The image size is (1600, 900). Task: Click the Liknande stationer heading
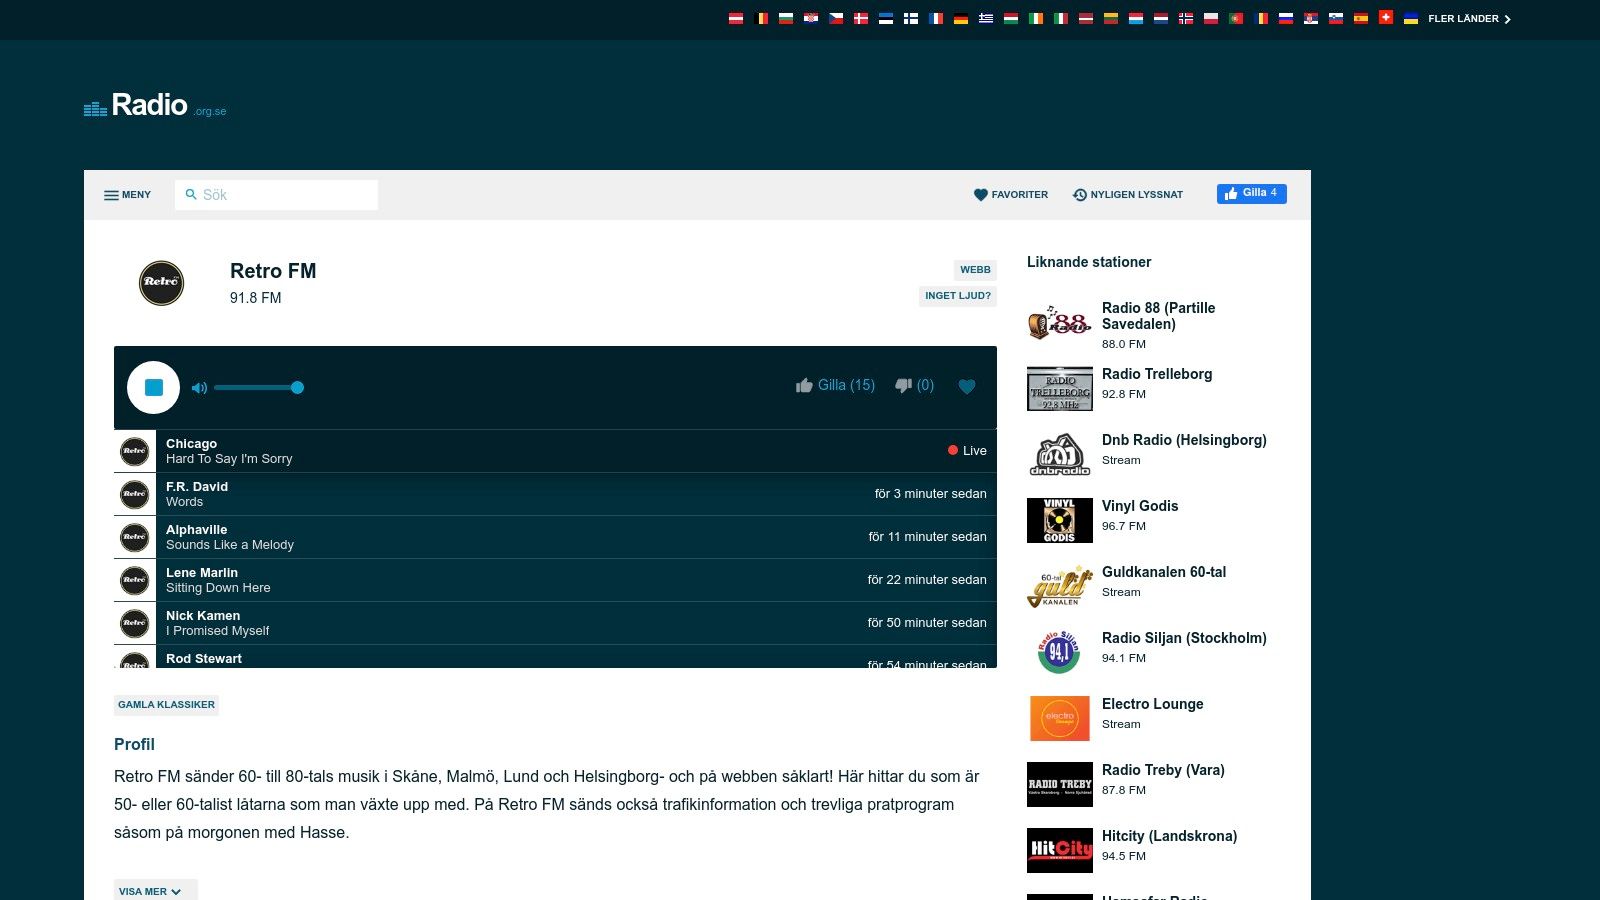coord(1089,262)
